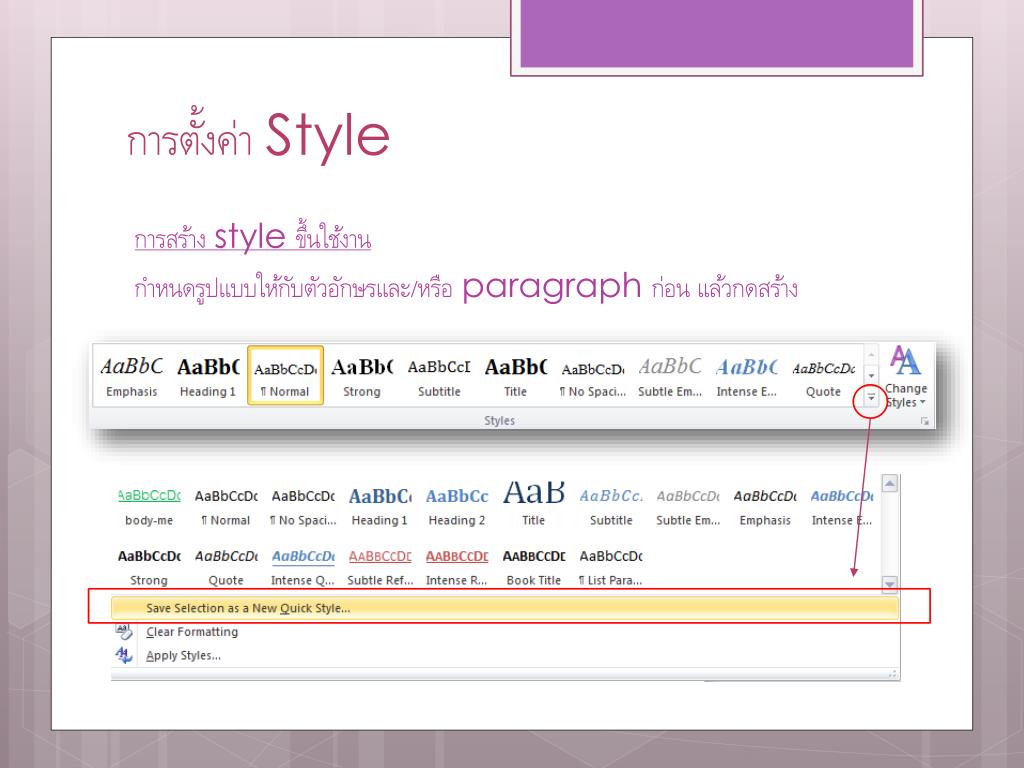The width and height of the screenshot is (1024, 768).
Task: Choose Book Title style in expanded gallery
Action: pyautogui.click(x=534, y=567)
